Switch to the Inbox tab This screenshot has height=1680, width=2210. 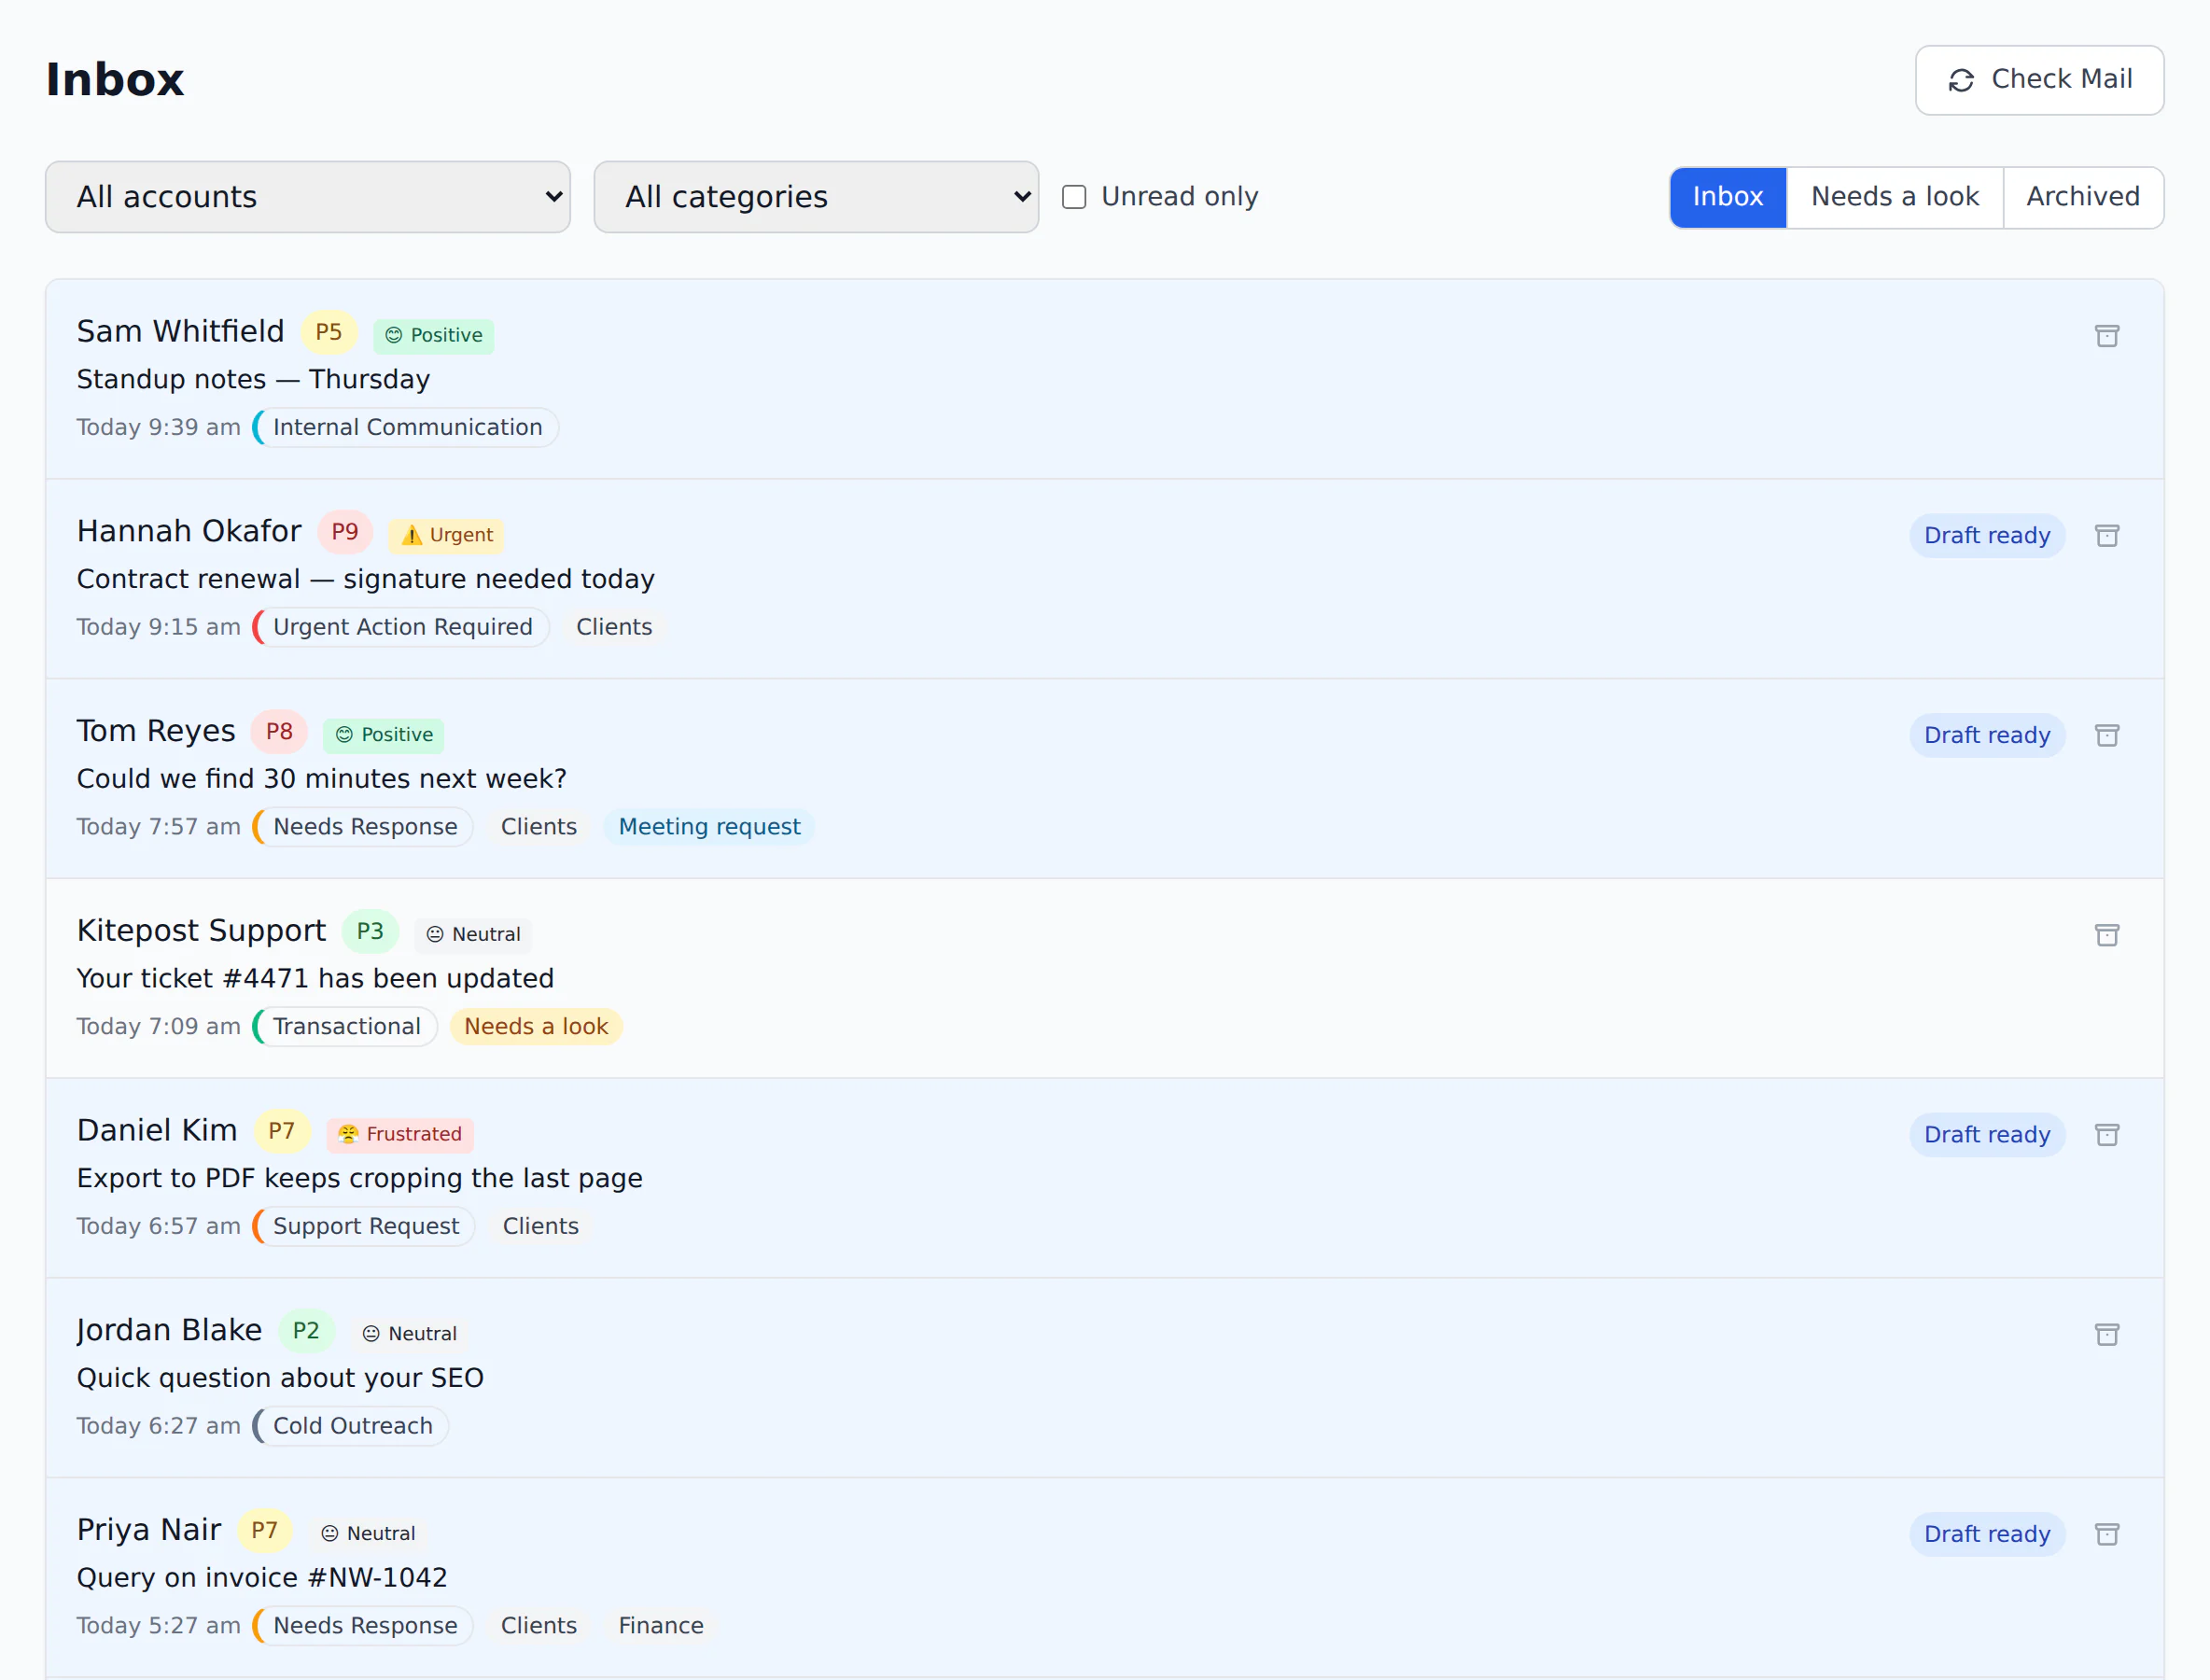1727,197
